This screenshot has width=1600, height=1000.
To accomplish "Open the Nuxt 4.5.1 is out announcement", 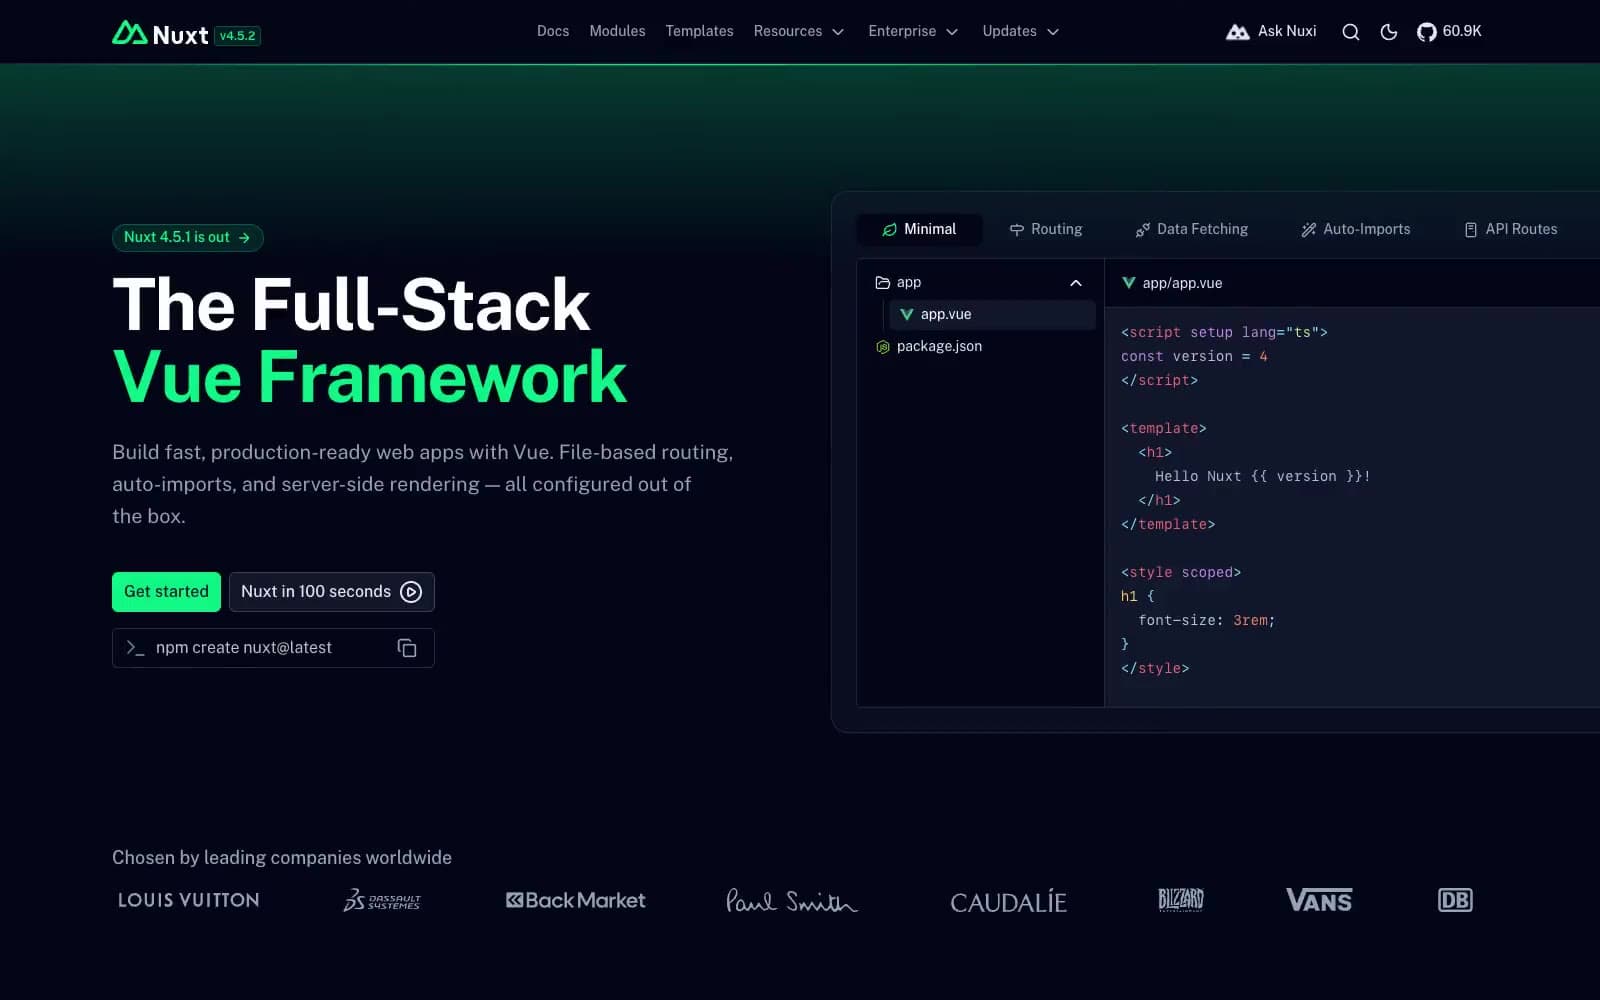I will coord(188,238).
